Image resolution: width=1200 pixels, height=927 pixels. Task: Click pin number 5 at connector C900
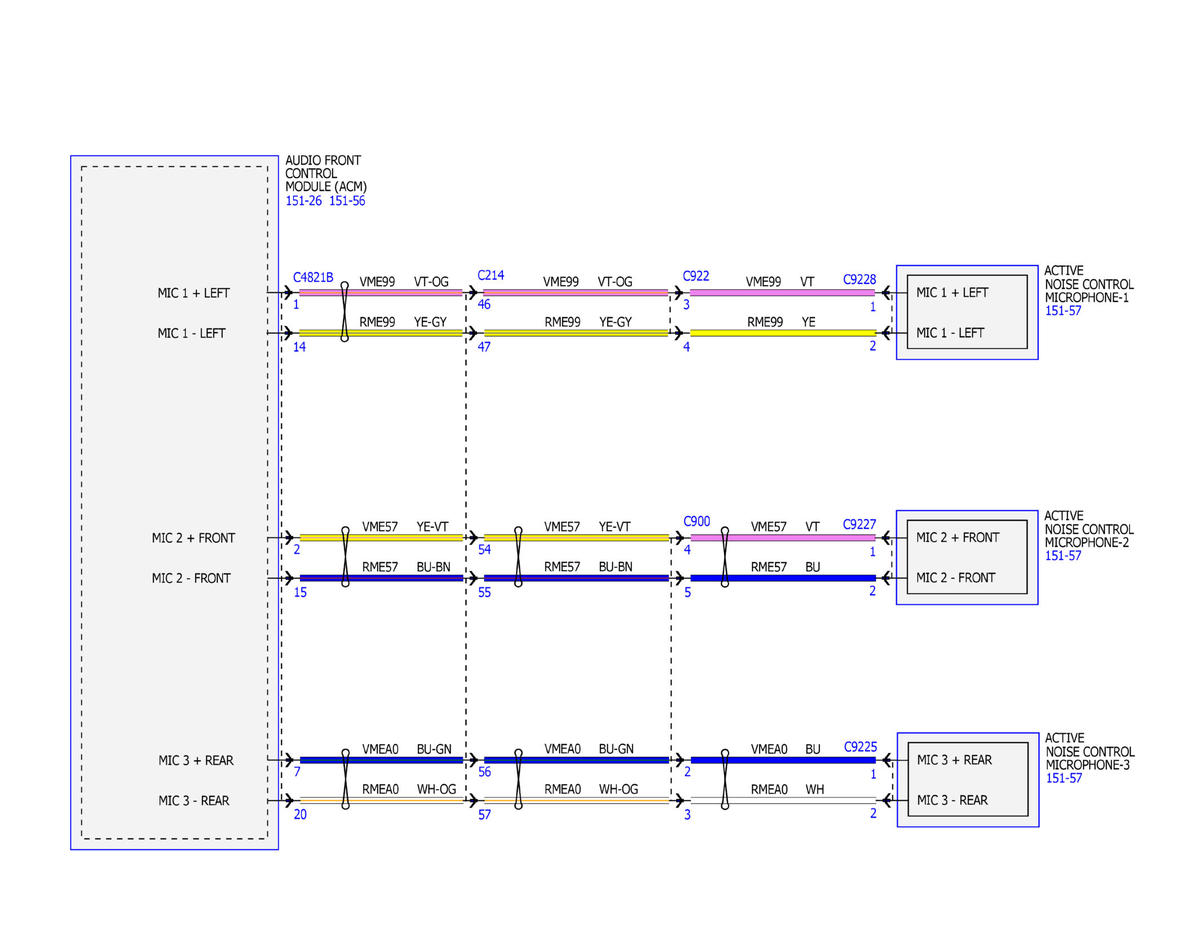(687, 592)
